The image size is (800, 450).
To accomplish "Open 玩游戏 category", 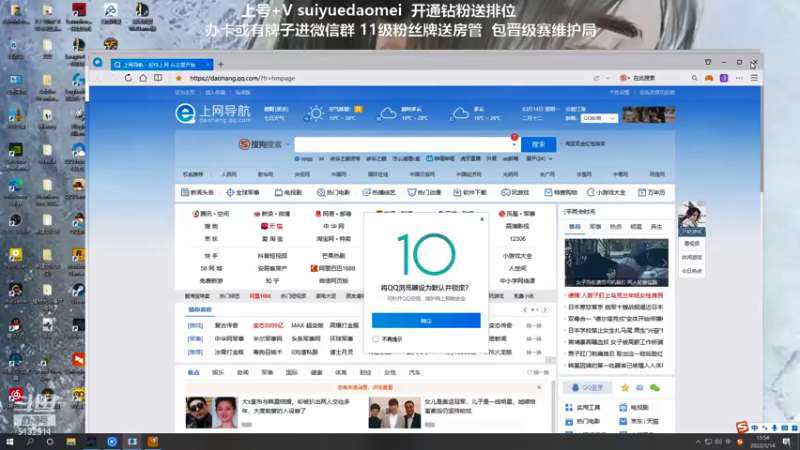I will pyautogui.click(x=515, y=192).
